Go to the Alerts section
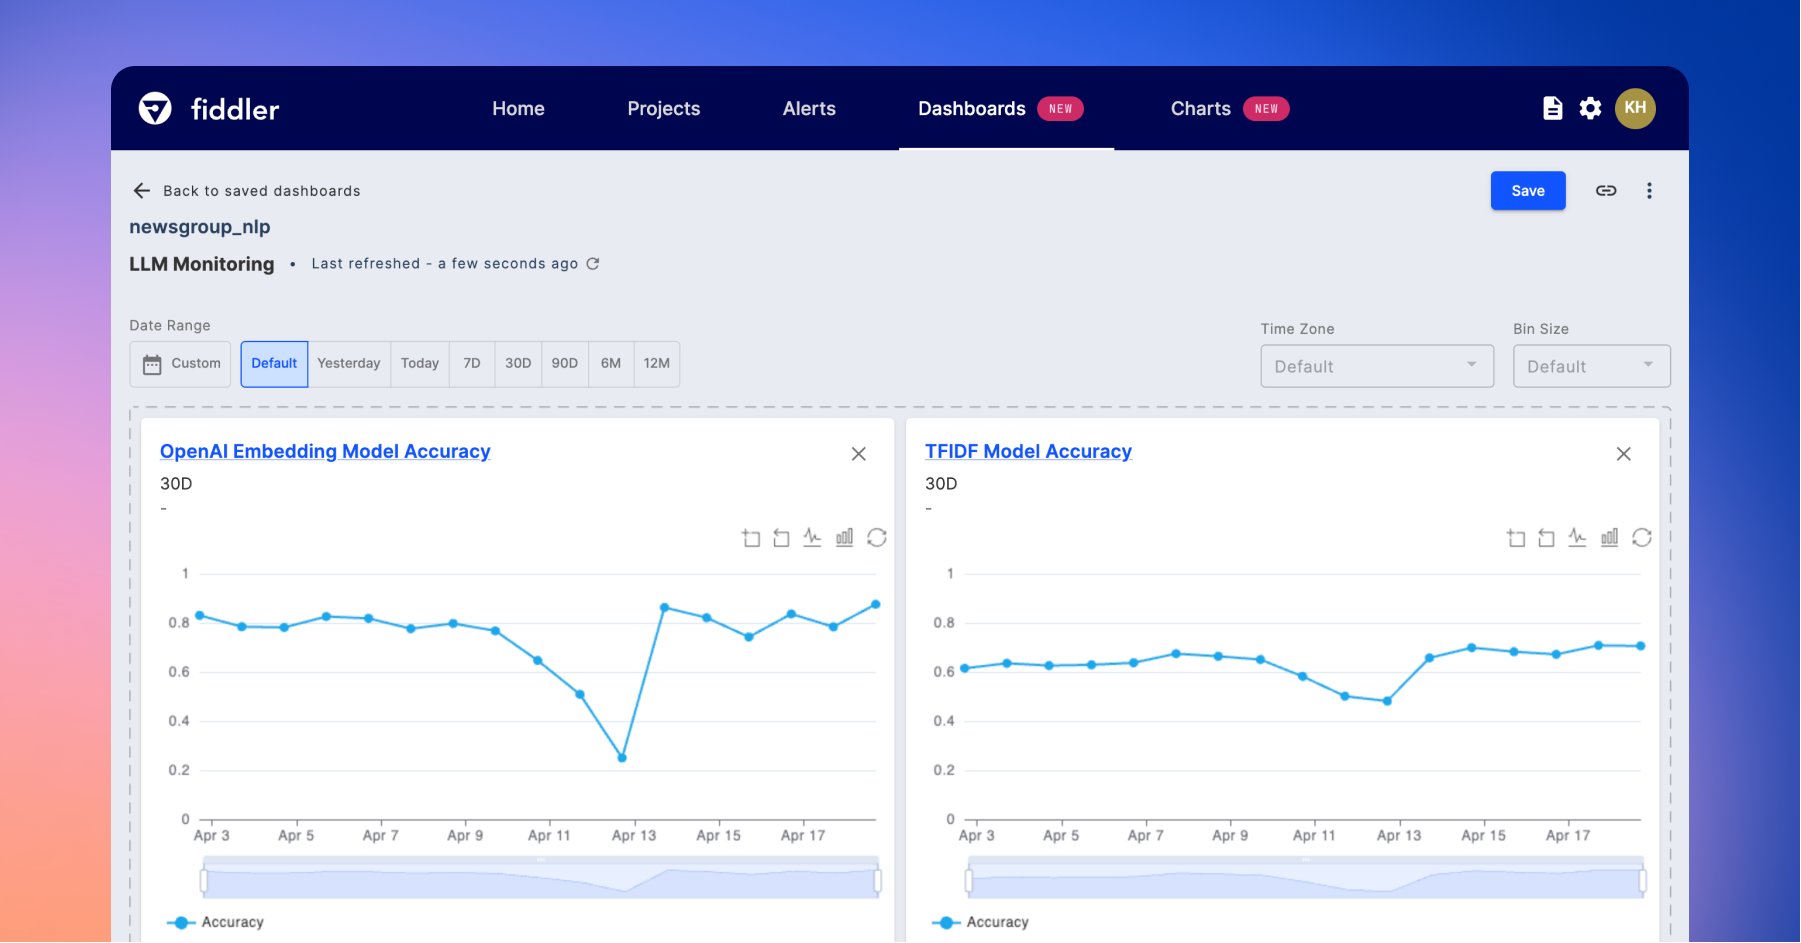The height and width of the screenshot is (943, 1801). pyautogui.click(x=809, y=108)
